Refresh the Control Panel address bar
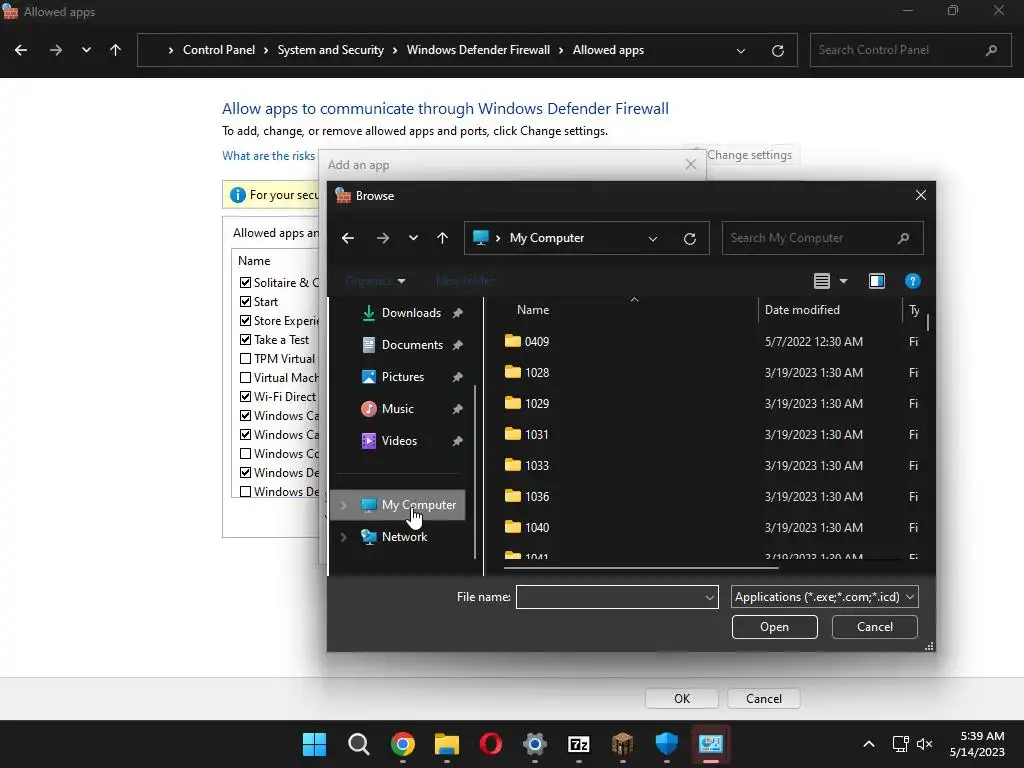1024x768 pixels. tap(777, 51)
